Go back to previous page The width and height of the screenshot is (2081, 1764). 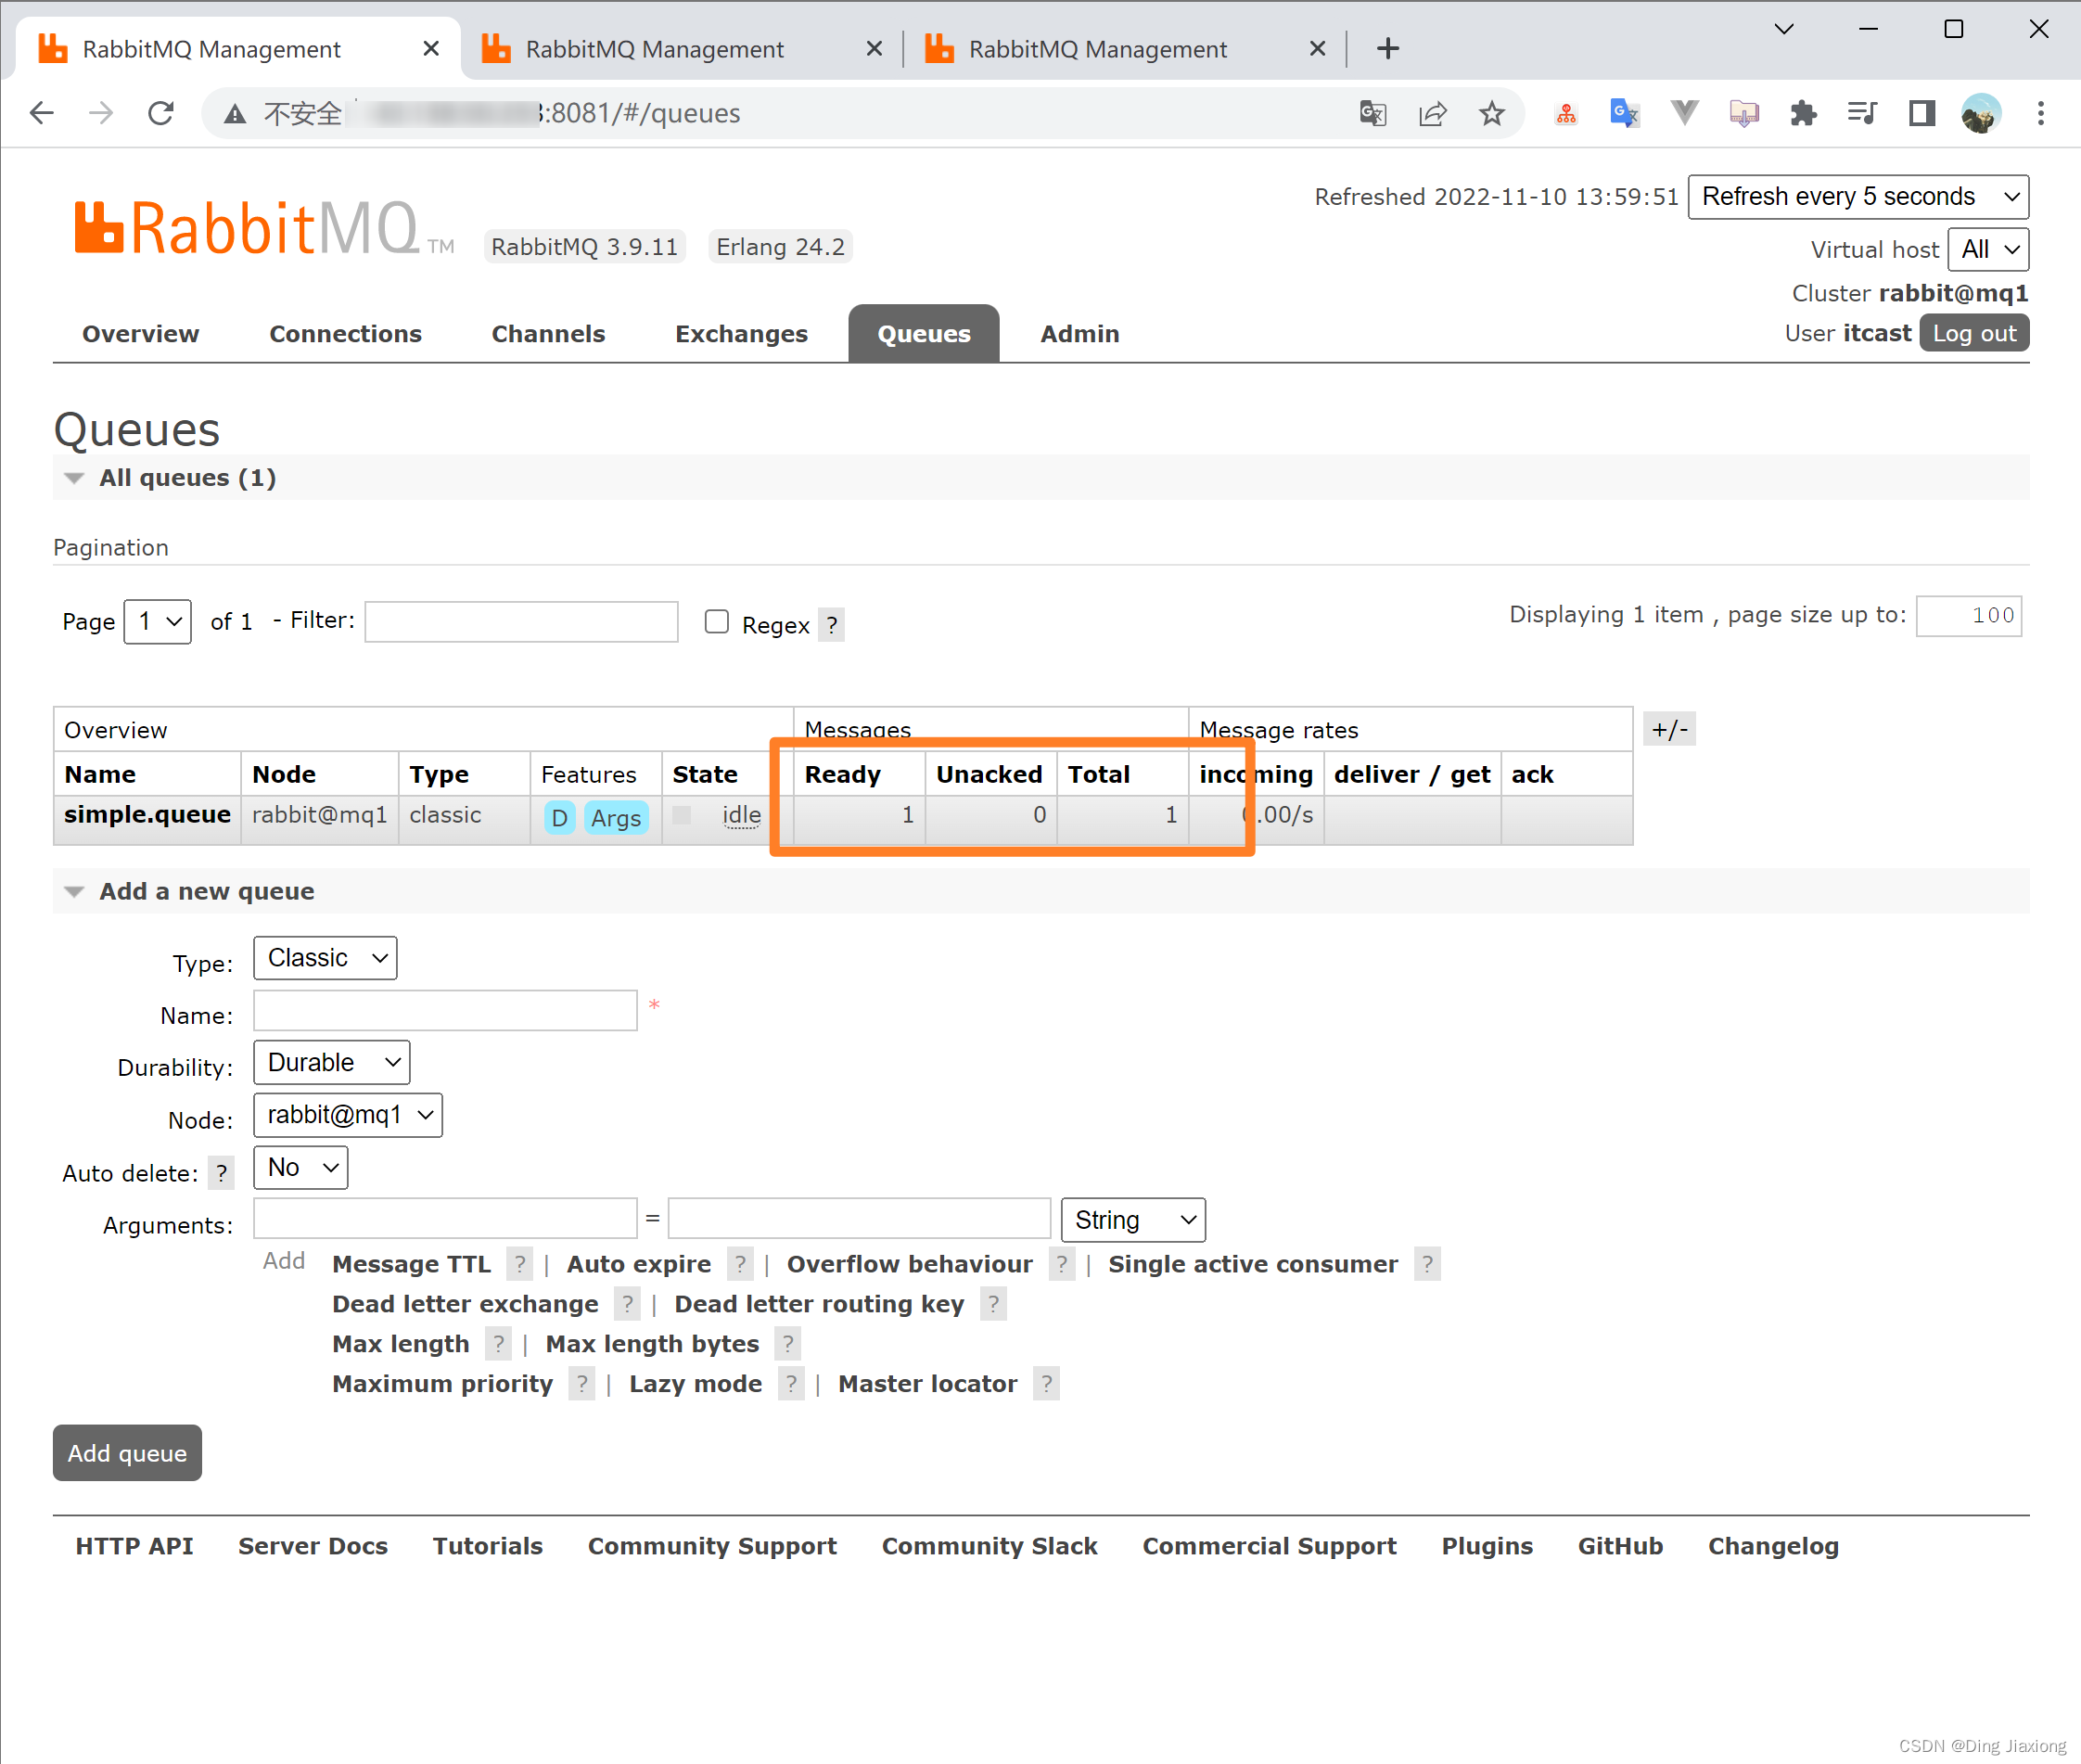coord(42,113)
